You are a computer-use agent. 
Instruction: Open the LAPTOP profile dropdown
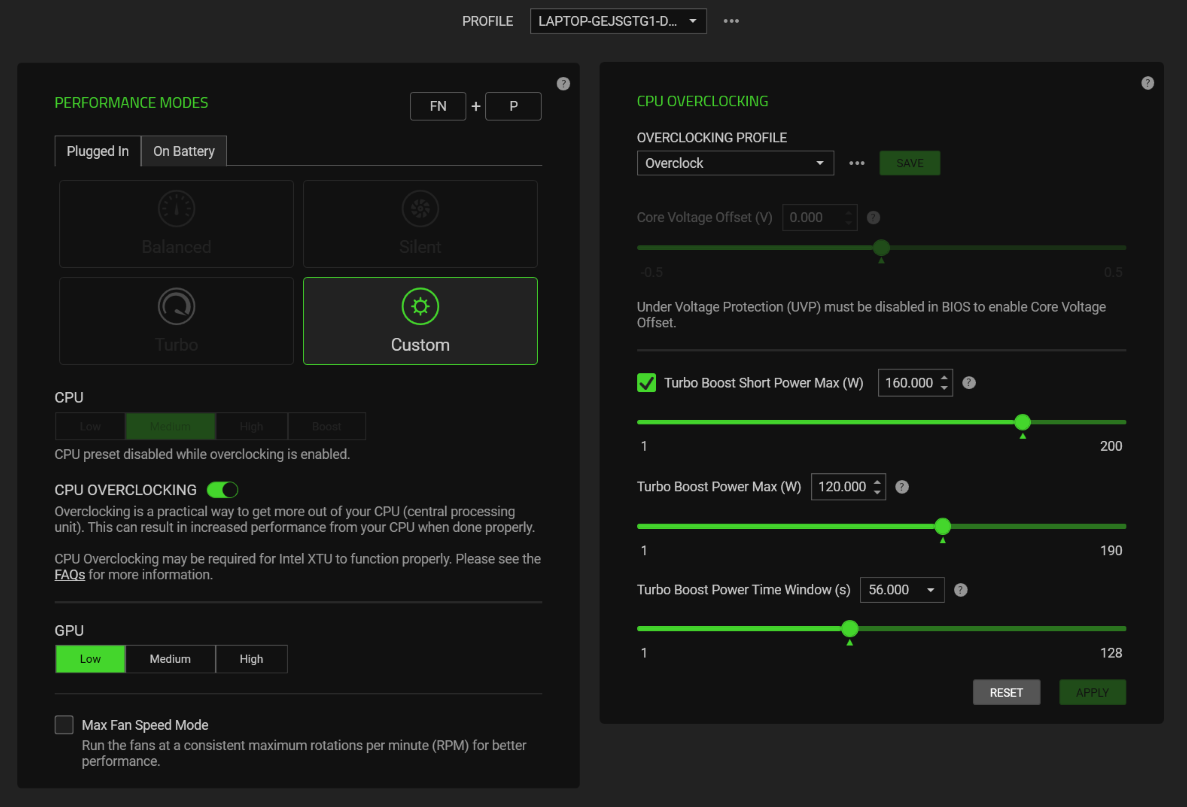pyautogui.click(x=617, y=20)
